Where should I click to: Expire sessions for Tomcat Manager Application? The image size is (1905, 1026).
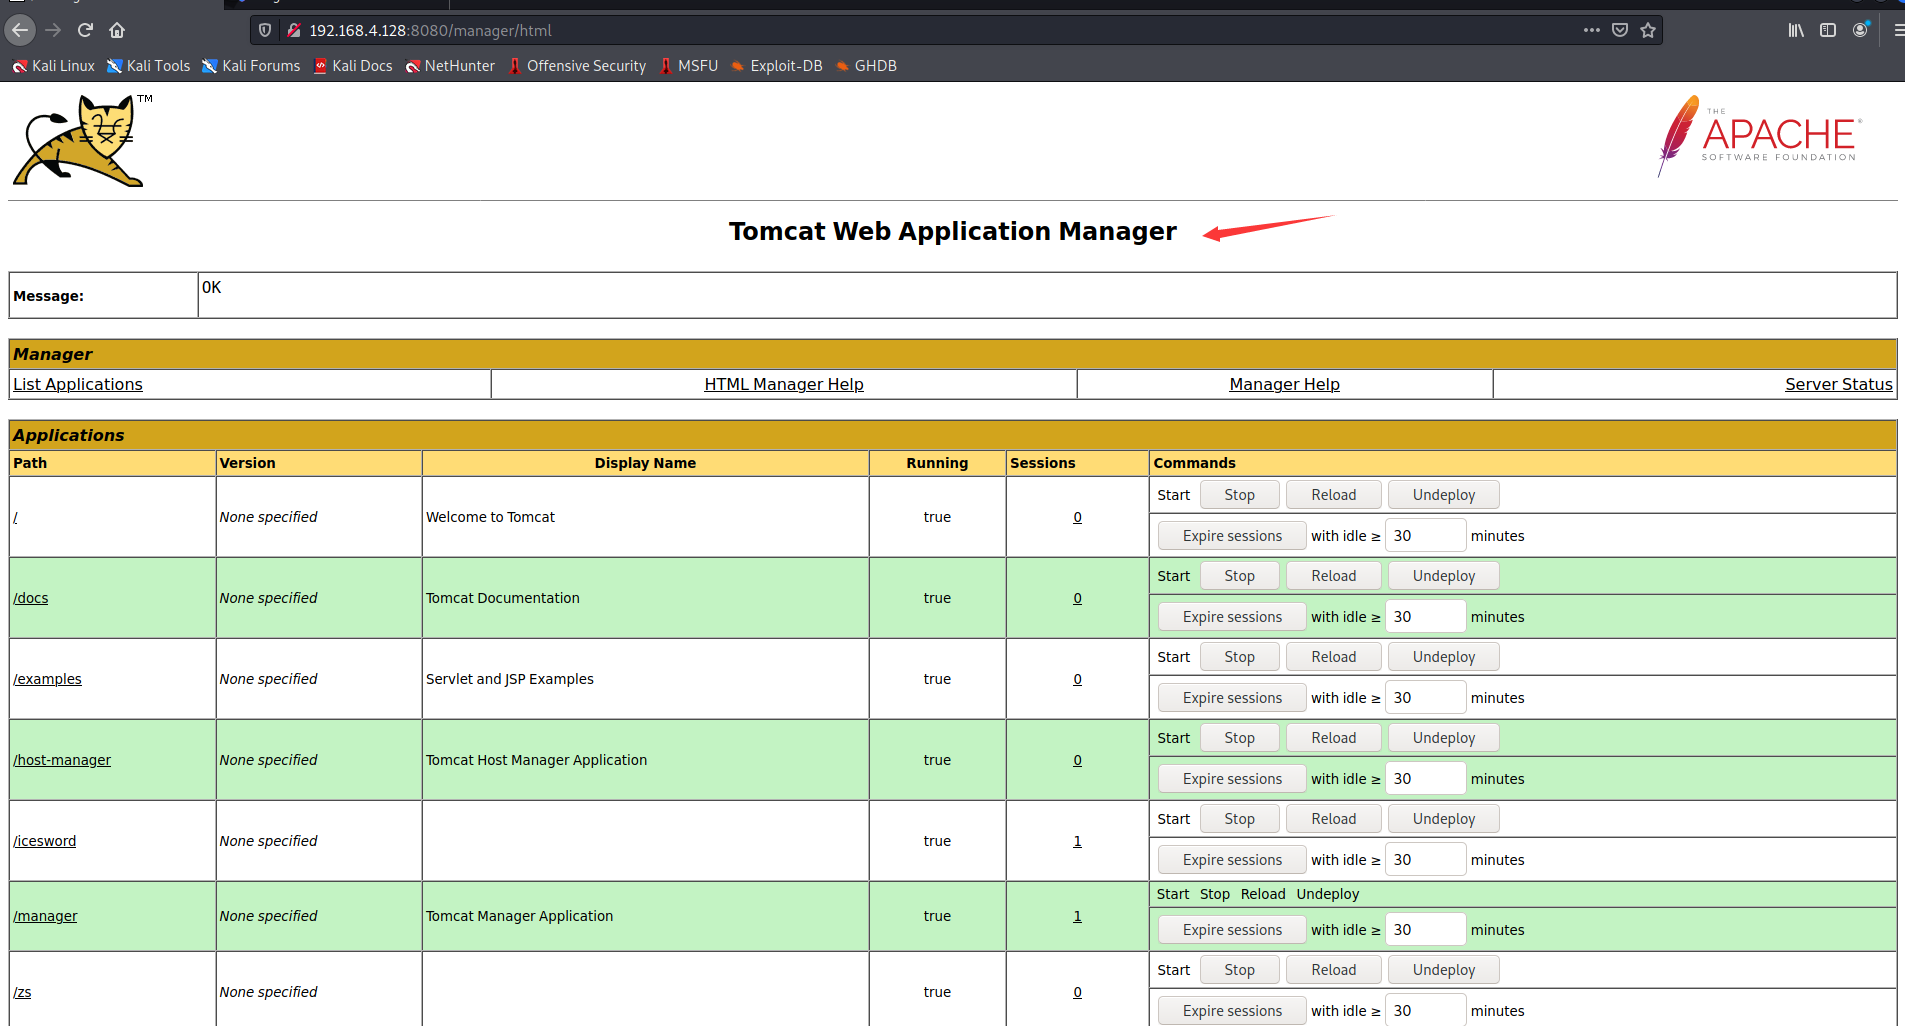(1232, 930)
